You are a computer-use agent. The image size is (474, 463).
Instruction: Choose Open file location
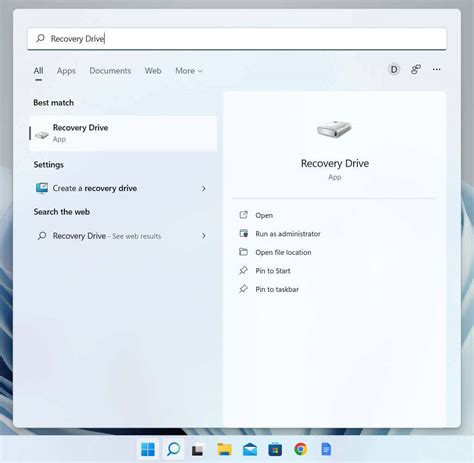pyautogui.click(x=283, y=252)
